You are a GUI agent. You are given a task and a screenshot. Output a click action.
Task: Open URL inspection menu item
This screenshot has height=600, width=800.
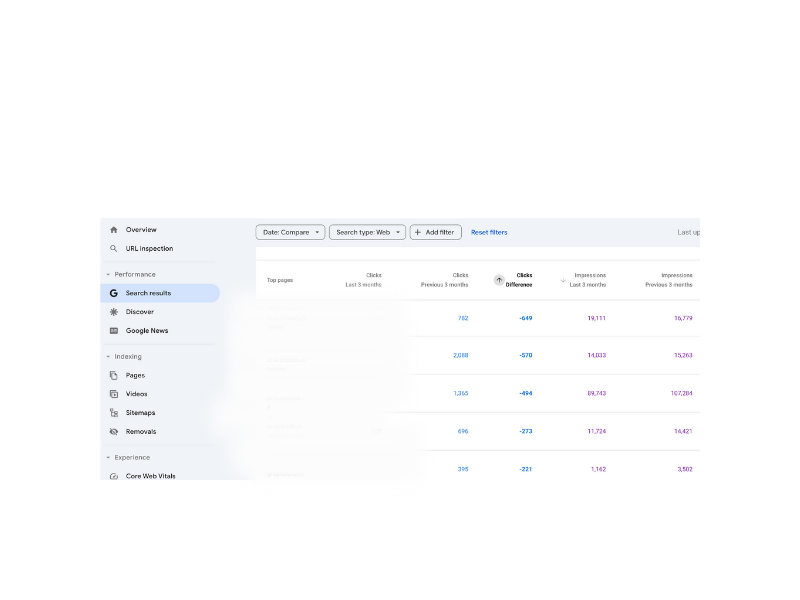pos(149,248)
